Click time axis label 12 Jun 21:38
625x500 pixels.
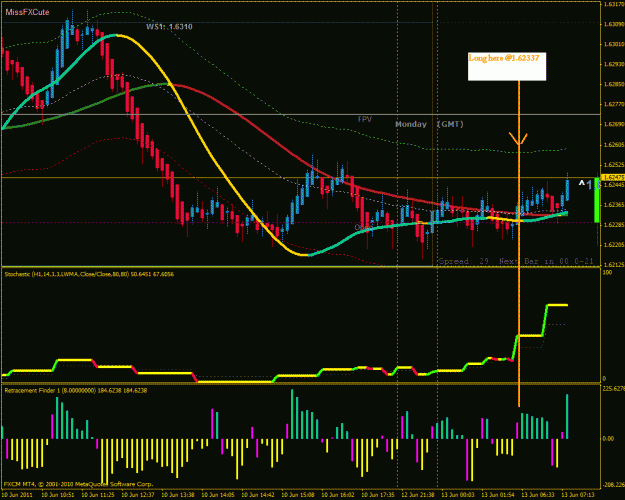click(418, 495)
